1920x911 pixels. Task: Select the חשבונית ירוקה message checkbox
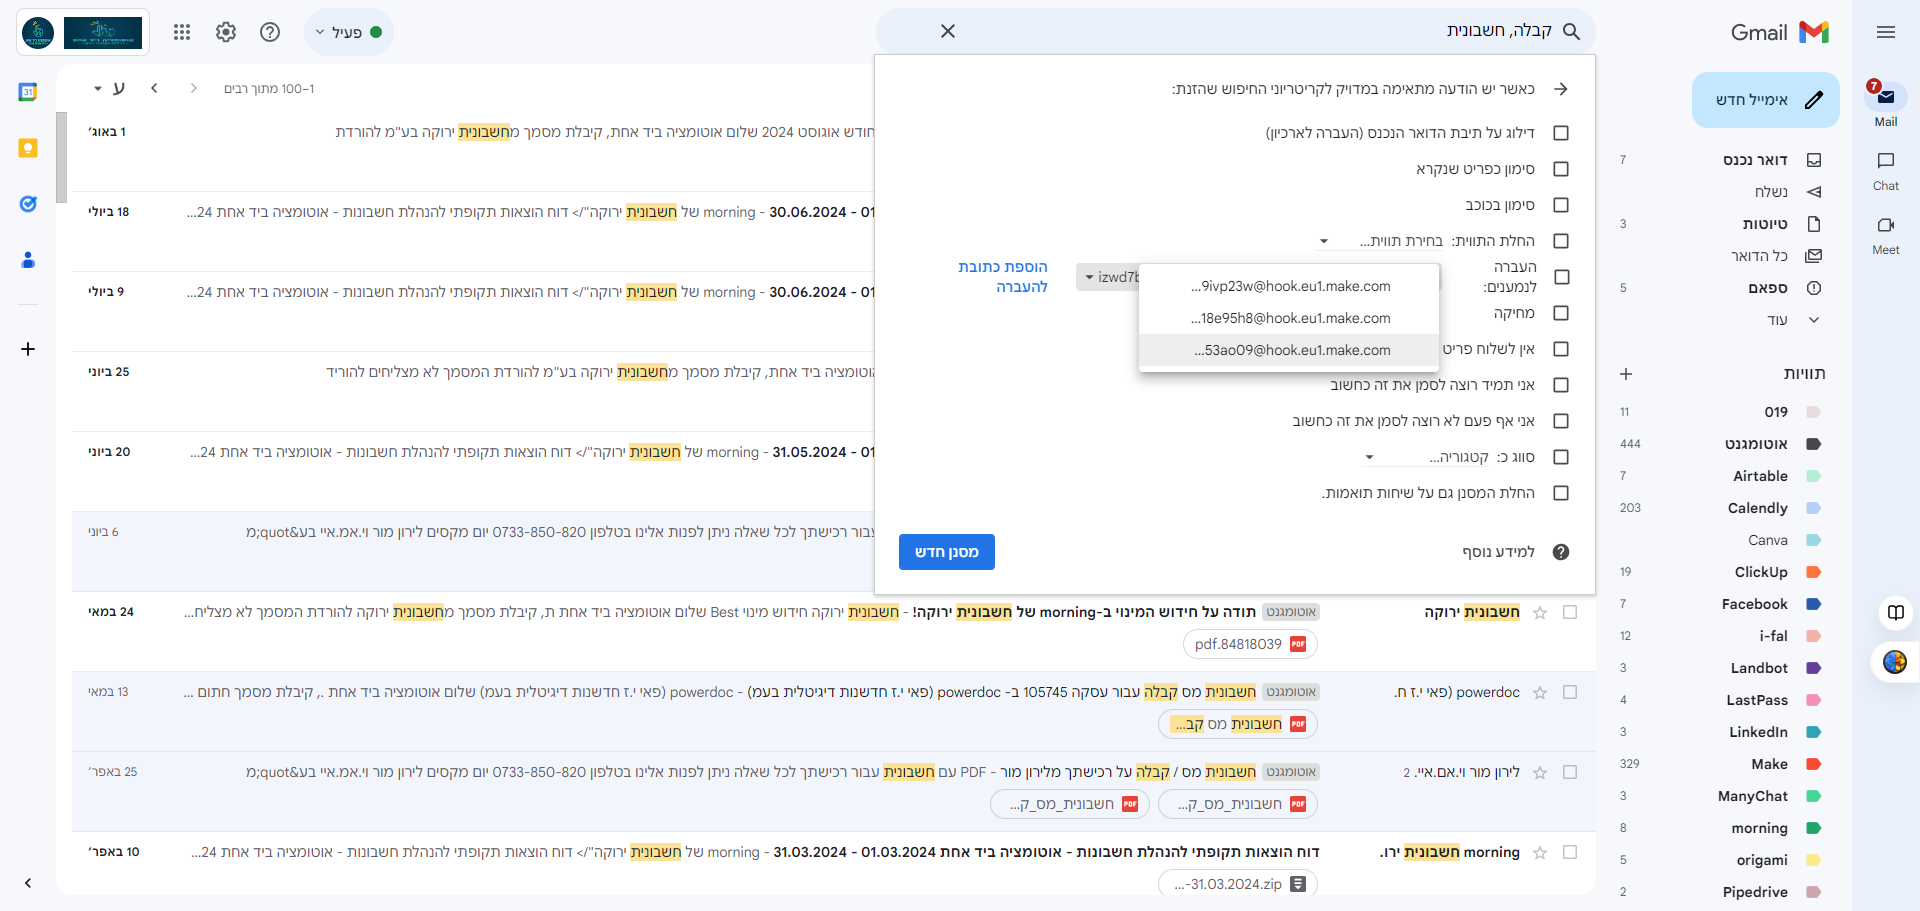tap(1570, 612)
